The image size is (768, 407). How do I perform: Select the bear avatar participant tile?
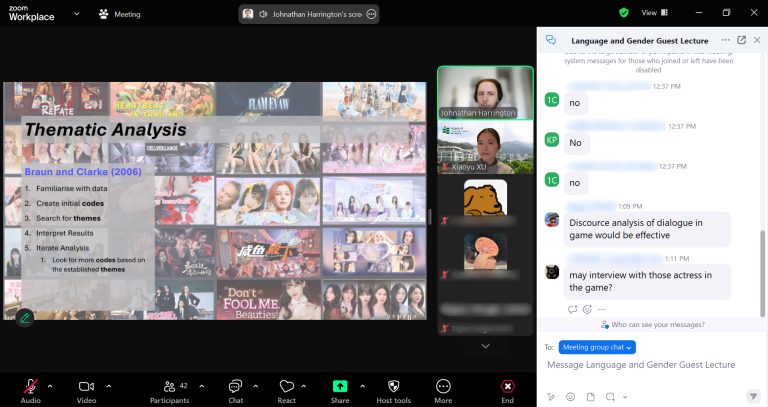click(x=485, y=201)
